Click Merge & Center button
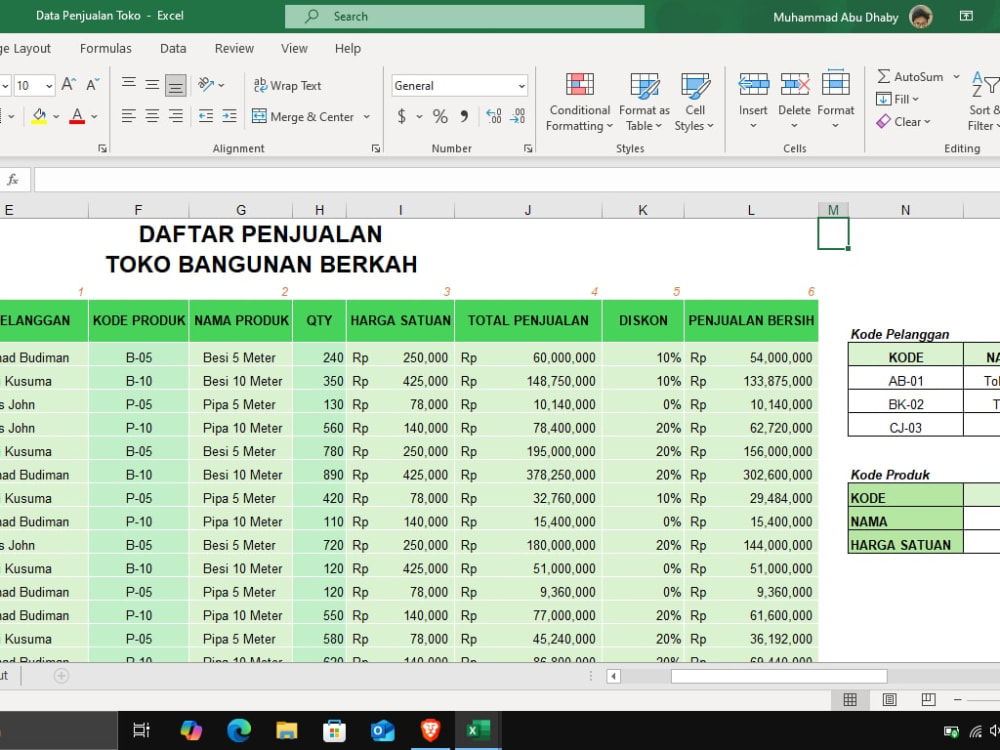This screenshot has width=1000, height=750. tap(303, 117)
